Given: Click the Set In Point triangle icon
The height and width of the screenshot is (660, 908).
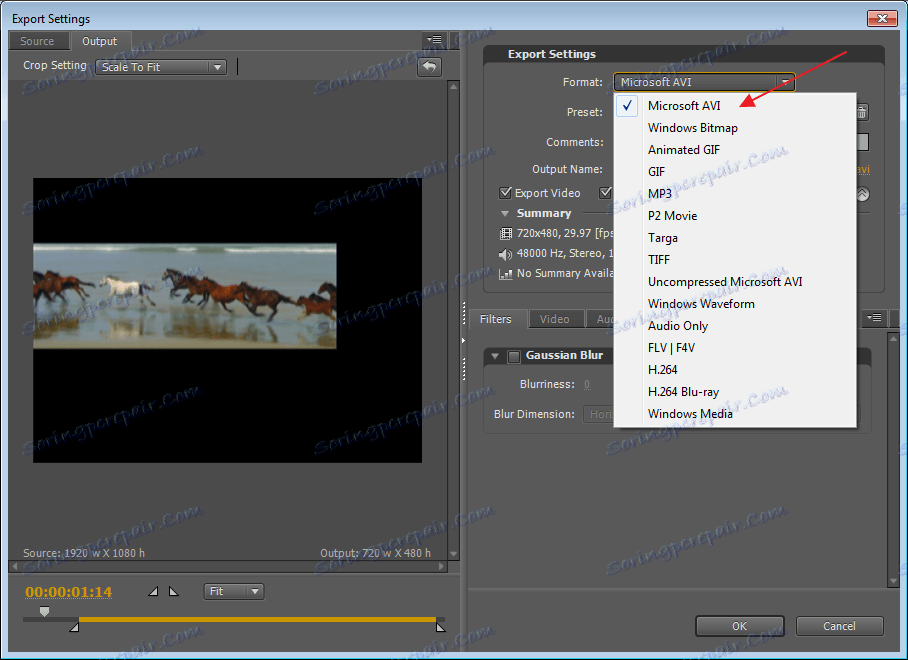Looking at the screenshot, I should click(x=153, y=592).
